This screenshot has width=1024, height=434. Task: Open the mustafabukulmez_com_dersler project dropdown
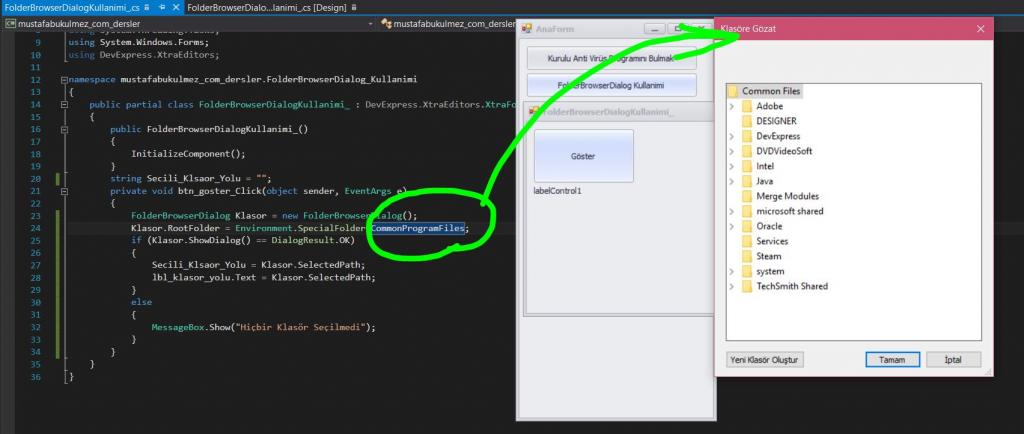click(x=371, y=23)
